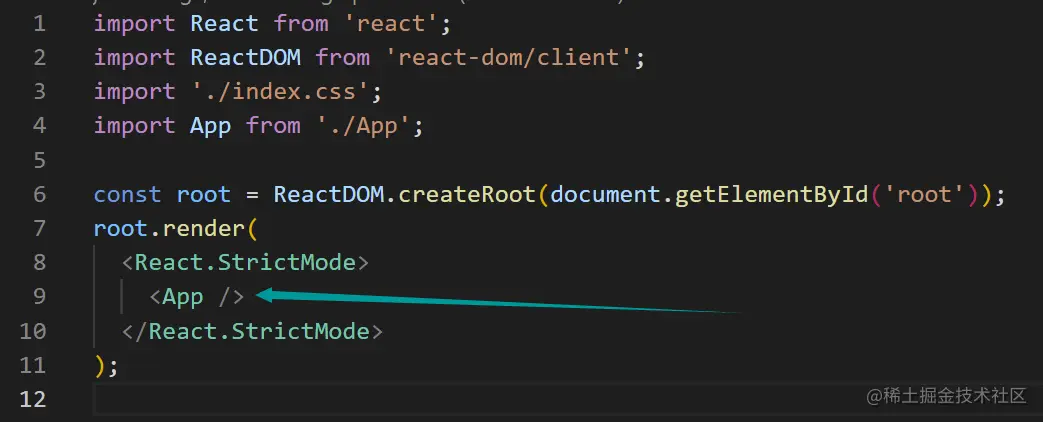Click line number 1 in the gutter
The height and width of the screenshot is (422, 1043).
click(x=39, y=24)
